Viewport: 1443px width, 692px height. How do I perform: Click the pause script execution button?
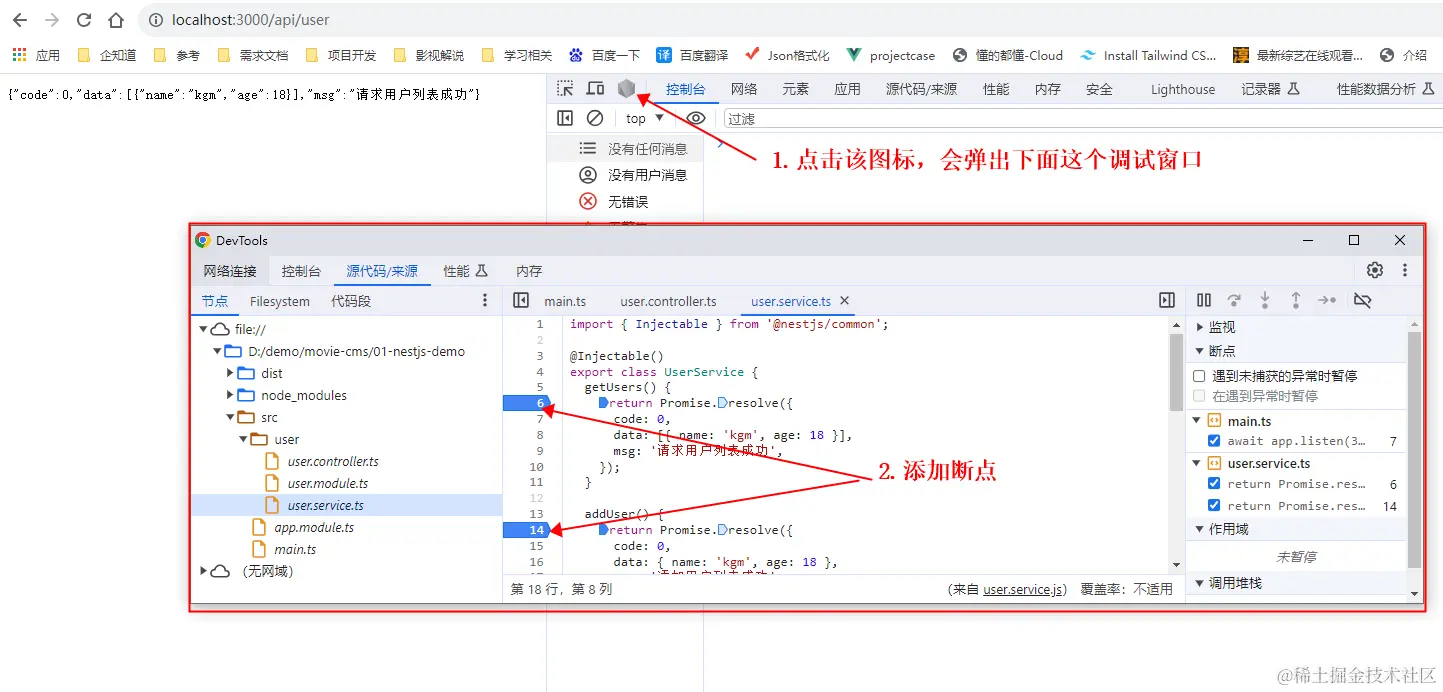[1204, 300]
